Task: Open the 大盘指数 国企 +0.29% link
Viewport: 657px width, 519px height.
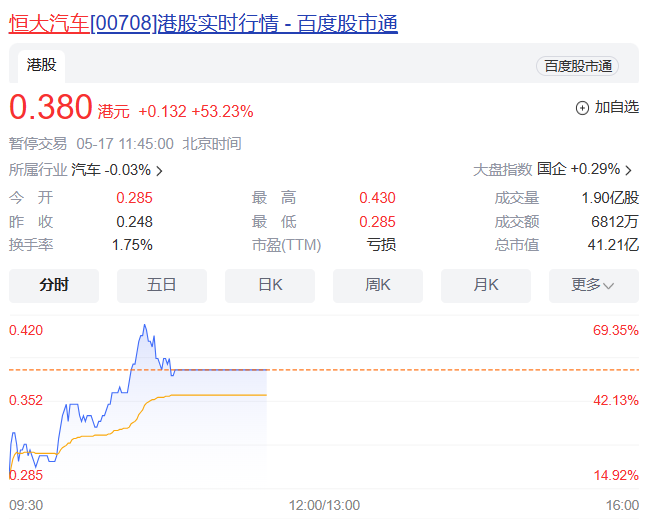Action: point(552,169)
